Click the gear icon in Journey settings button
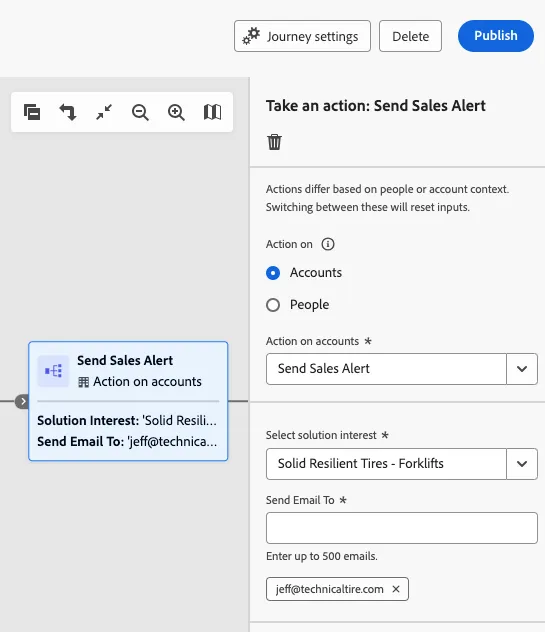Screen dimensions: 545x632 [x=251, y=36]
